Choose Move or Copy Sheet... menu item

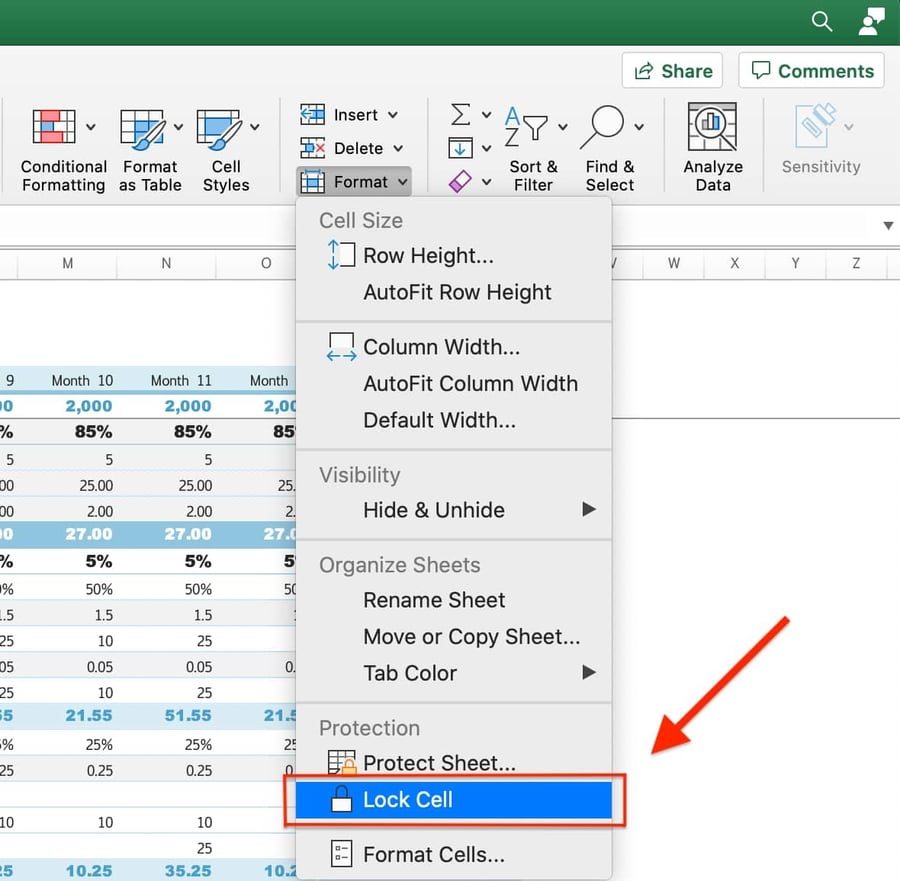[x=453, y=637]
